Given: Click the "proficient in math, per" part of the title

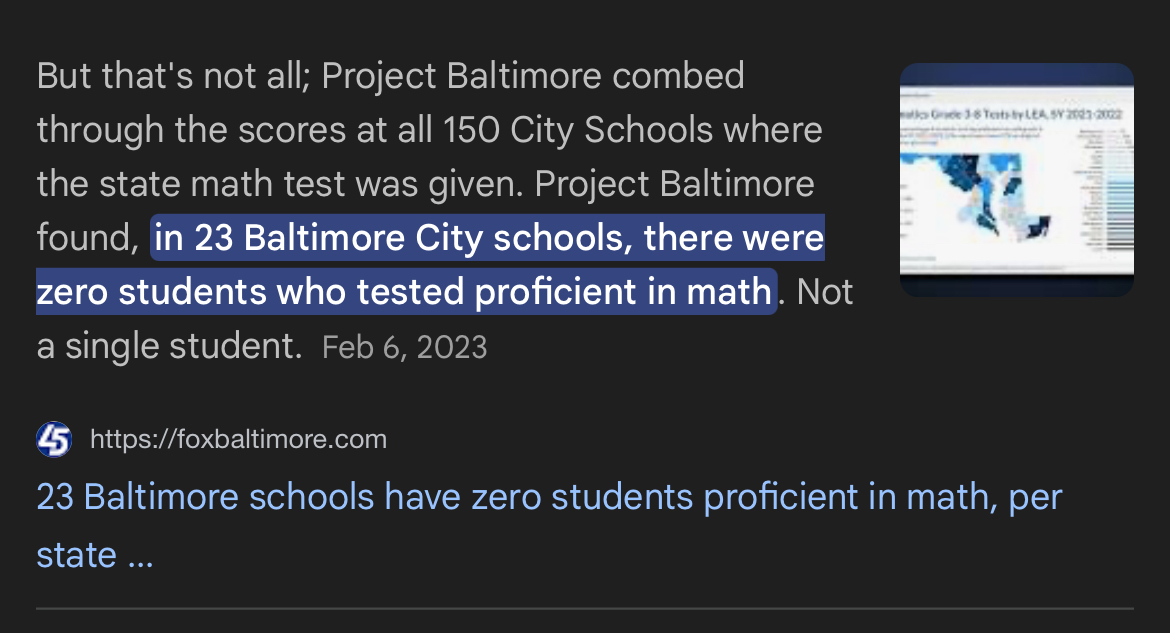Looking at the screenshot, I should 883,497.
